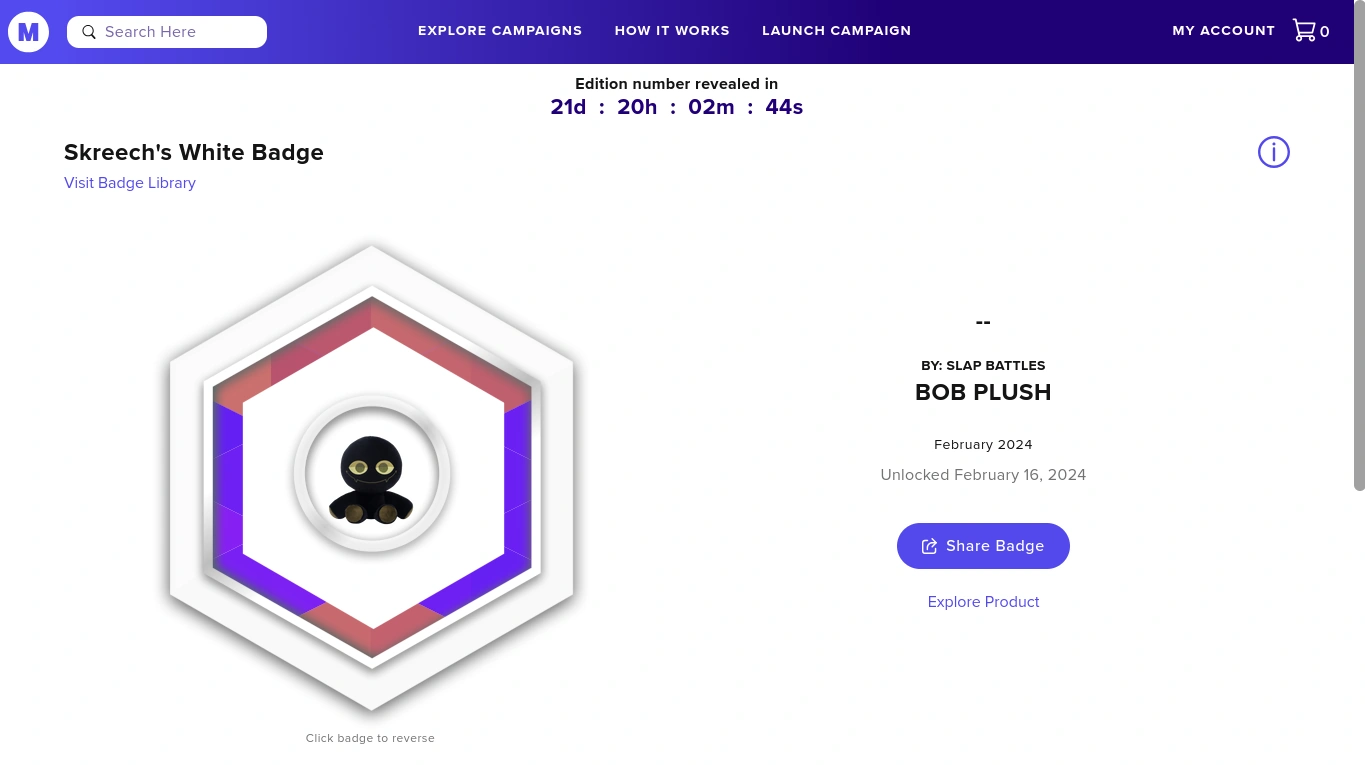Image resolution: width=1365 pixels, height=765 pixels.
Task: Click the edition countdown timer
Action: 676,107
